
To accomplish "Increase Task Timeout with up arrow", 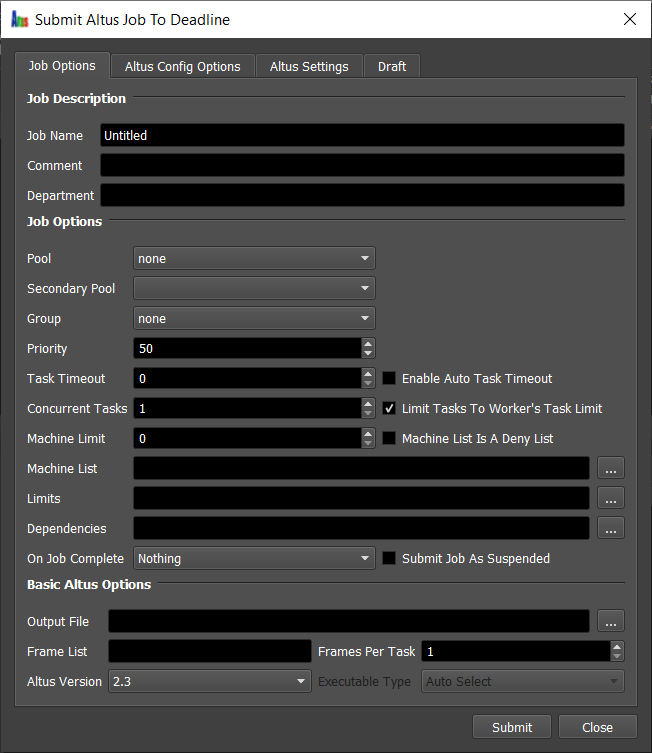I will coord(368,374).
